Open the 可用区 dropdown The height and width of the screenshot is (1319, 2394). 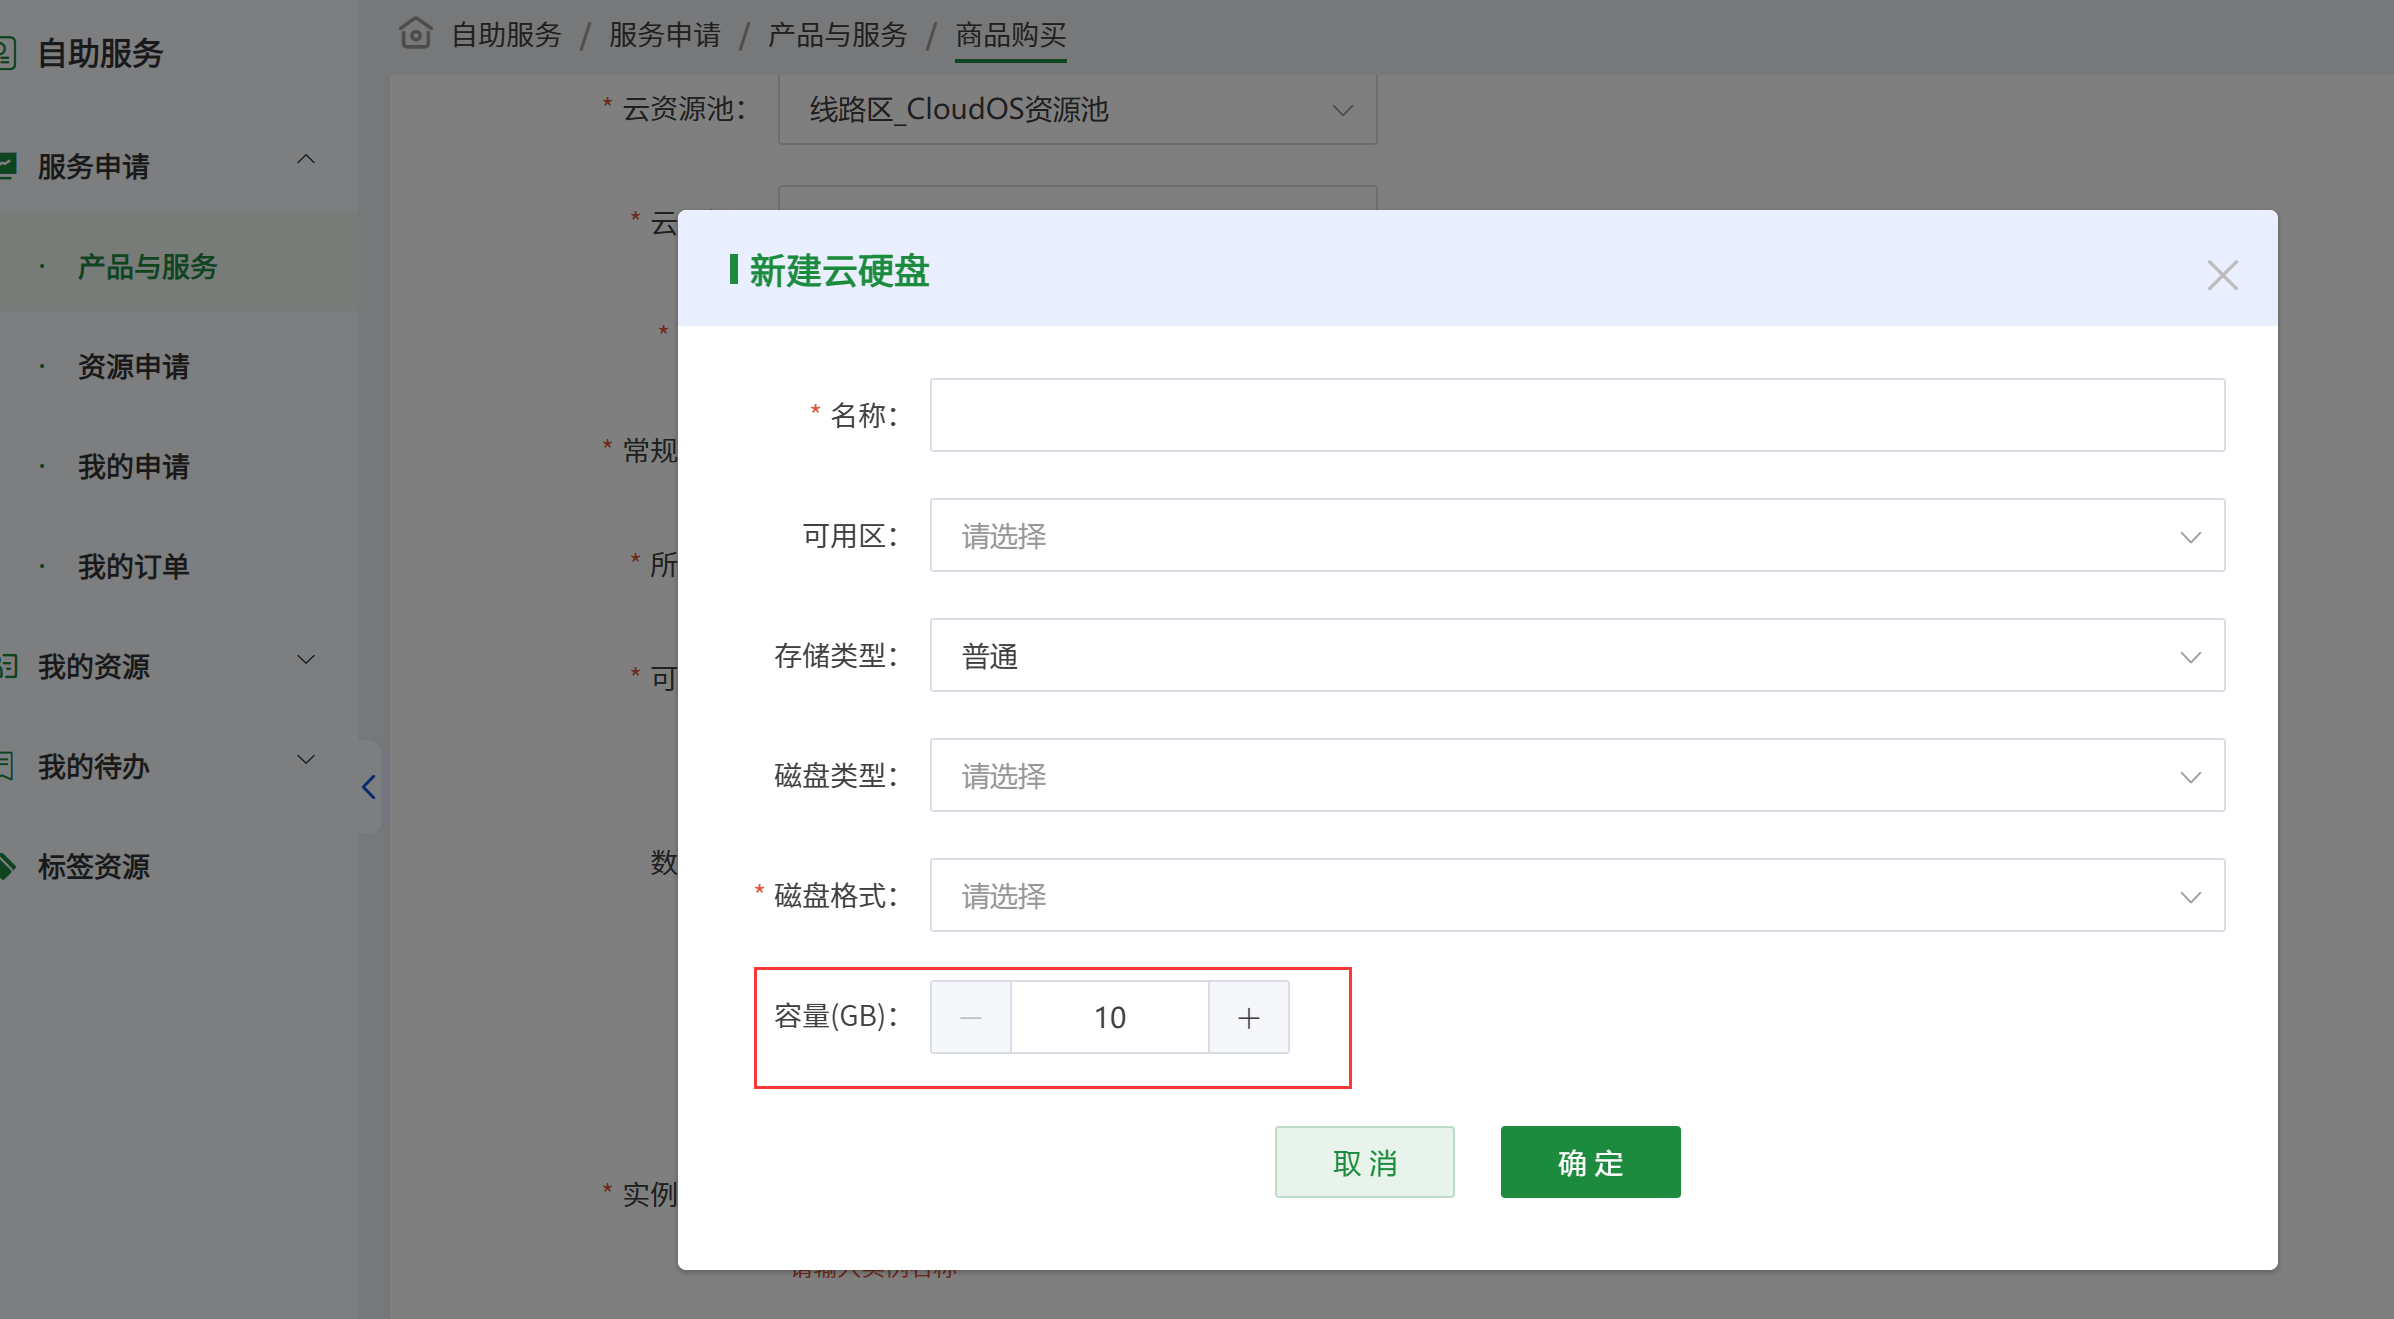pyautogui.click(x=1577, y=535)
